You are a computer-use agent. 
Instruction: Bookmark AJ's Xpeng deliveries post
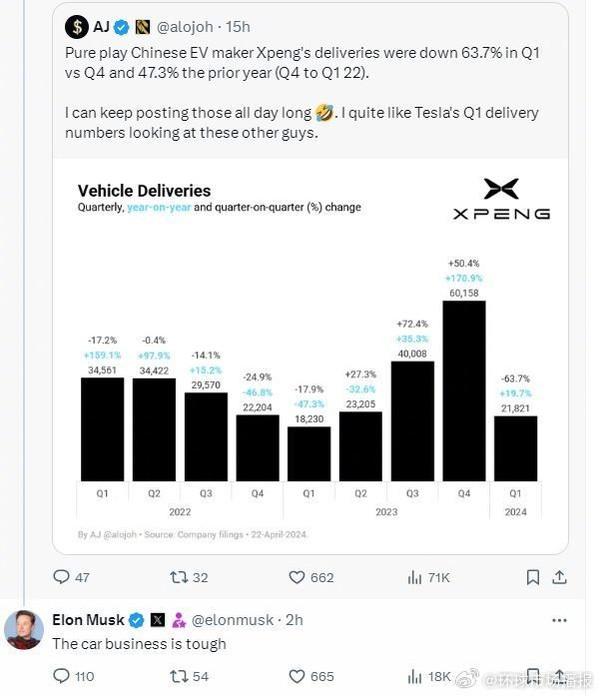[533, 577]
